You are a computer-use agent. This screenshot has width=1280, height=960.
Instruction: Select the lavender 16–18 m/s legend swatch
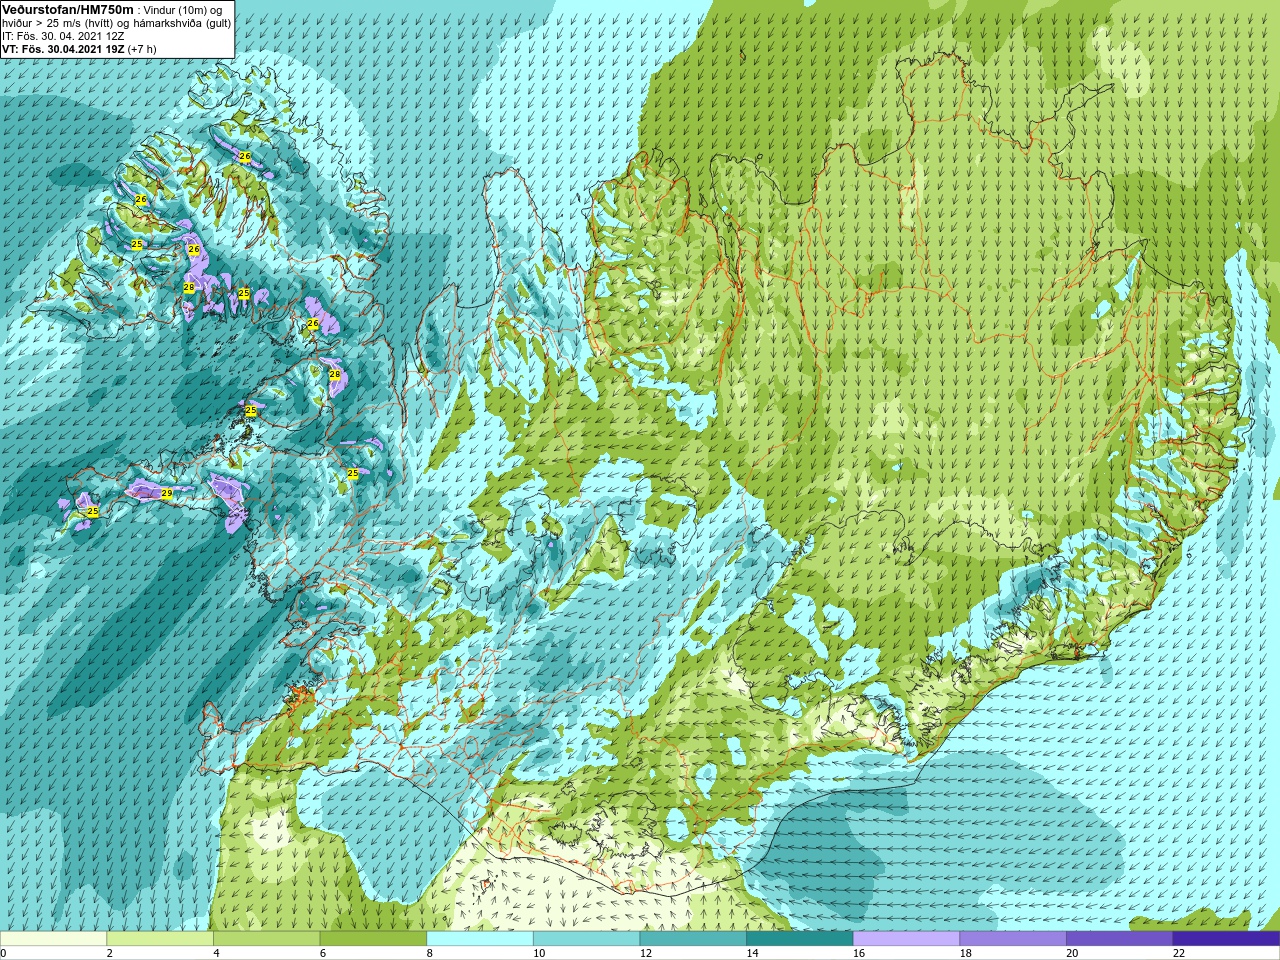pos(906,938)
